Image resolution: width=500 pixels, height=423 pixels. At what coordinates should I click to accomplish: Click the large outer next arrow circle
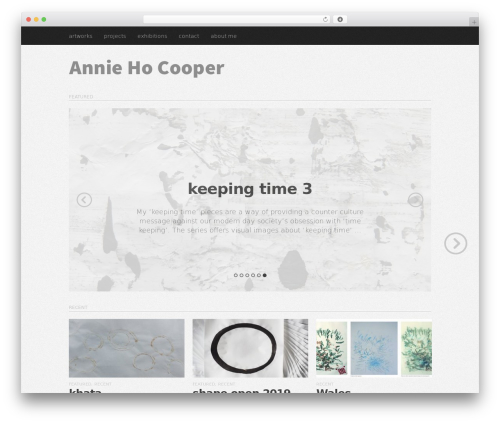coord(456,244)
